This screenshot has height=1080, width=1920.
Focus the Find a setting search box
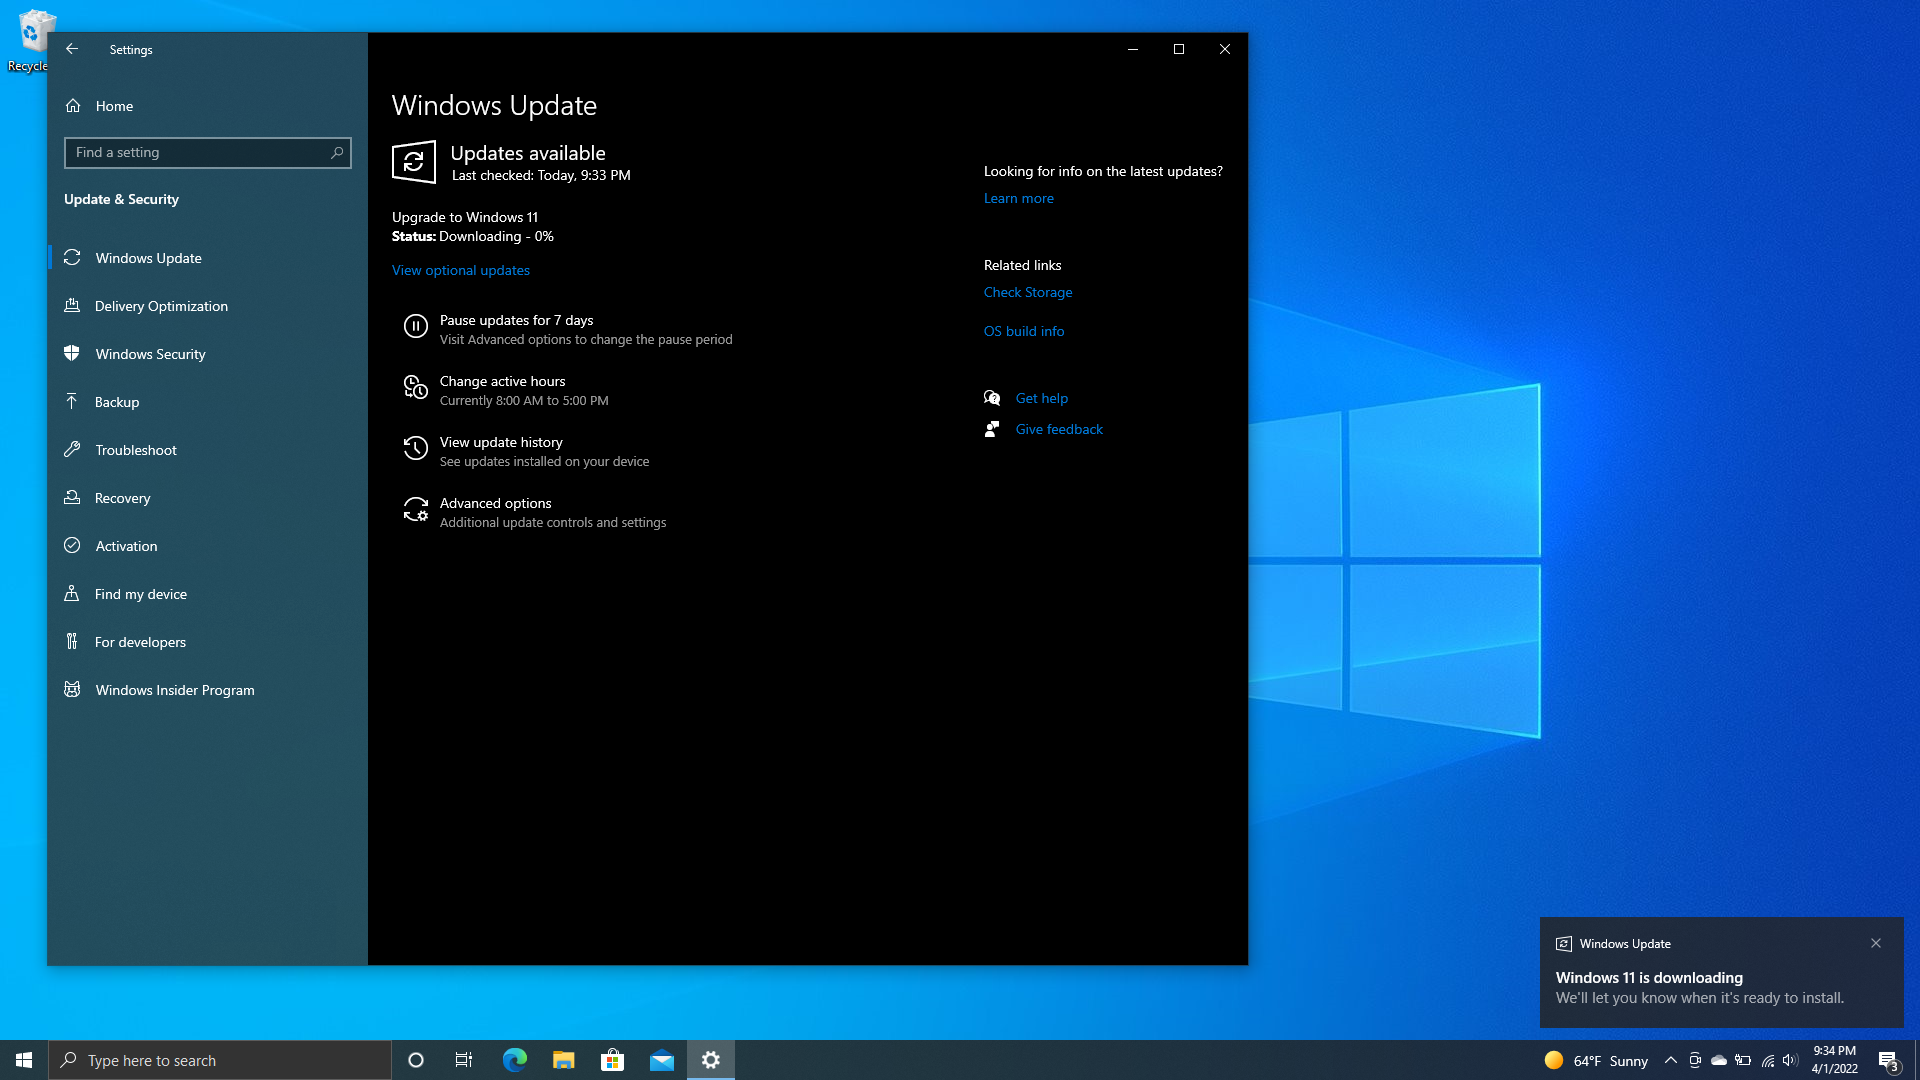click(208, 153)
